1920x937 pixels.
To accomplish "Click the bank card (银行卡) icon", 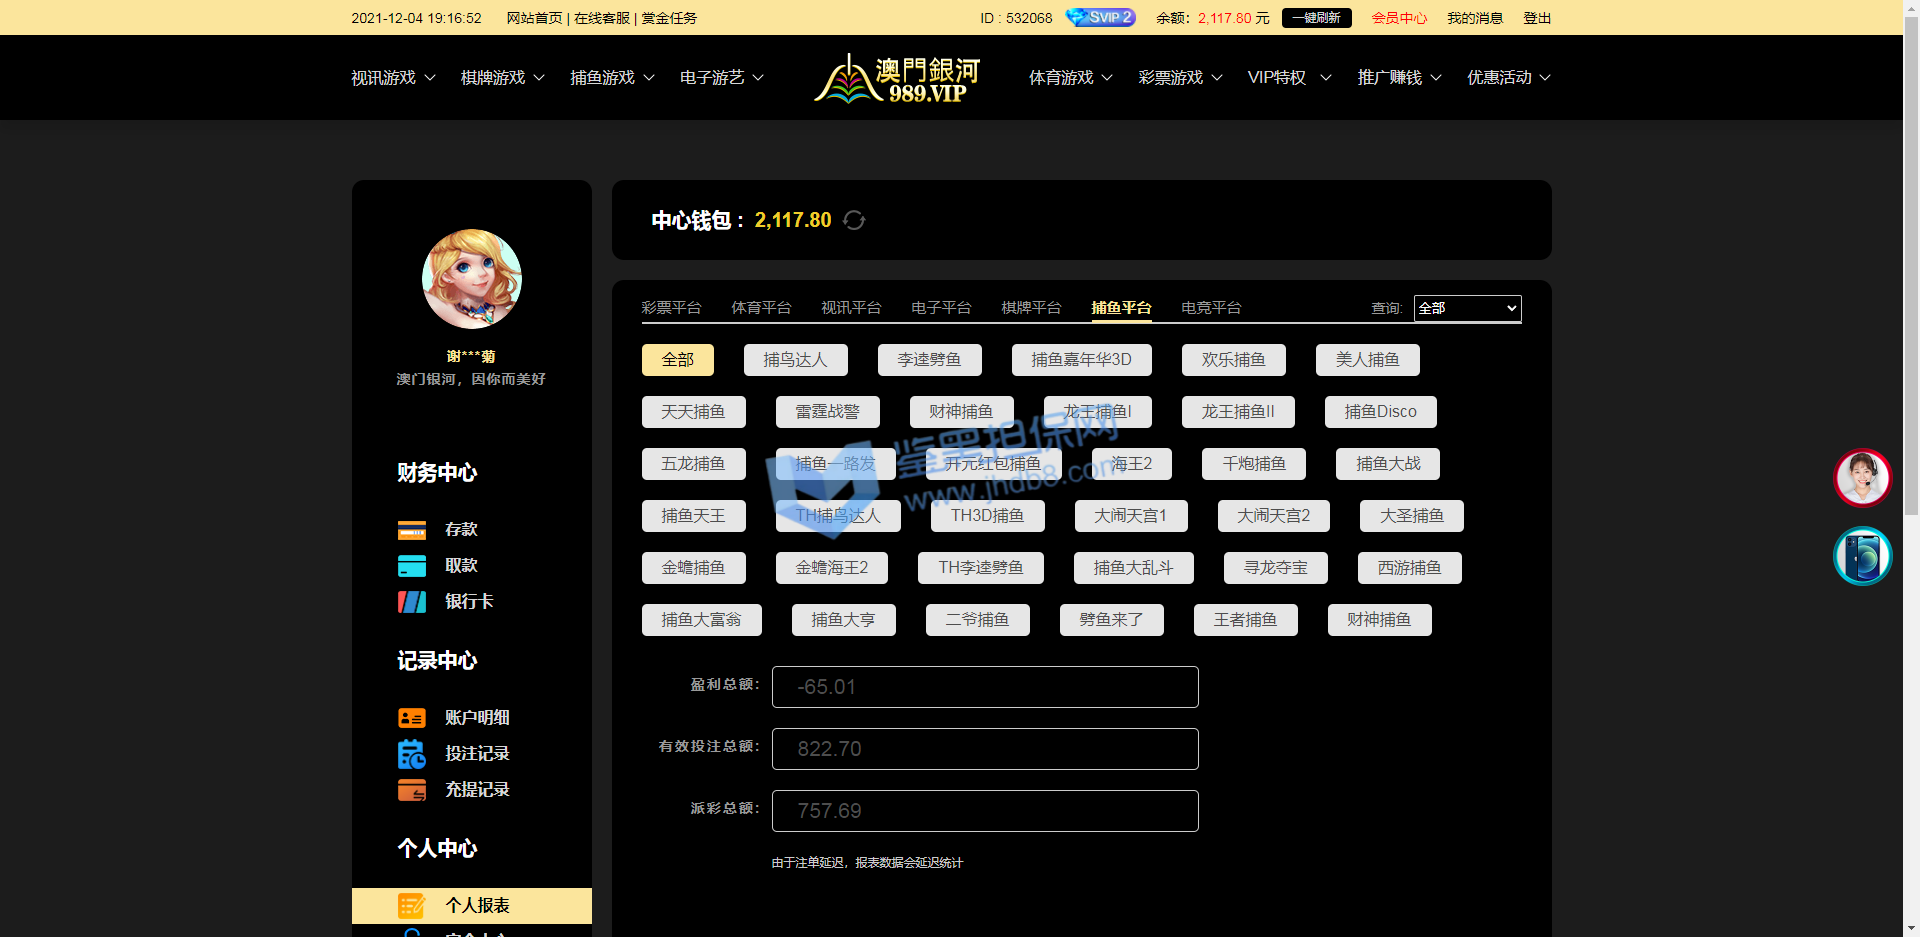I will pos(411,602).
